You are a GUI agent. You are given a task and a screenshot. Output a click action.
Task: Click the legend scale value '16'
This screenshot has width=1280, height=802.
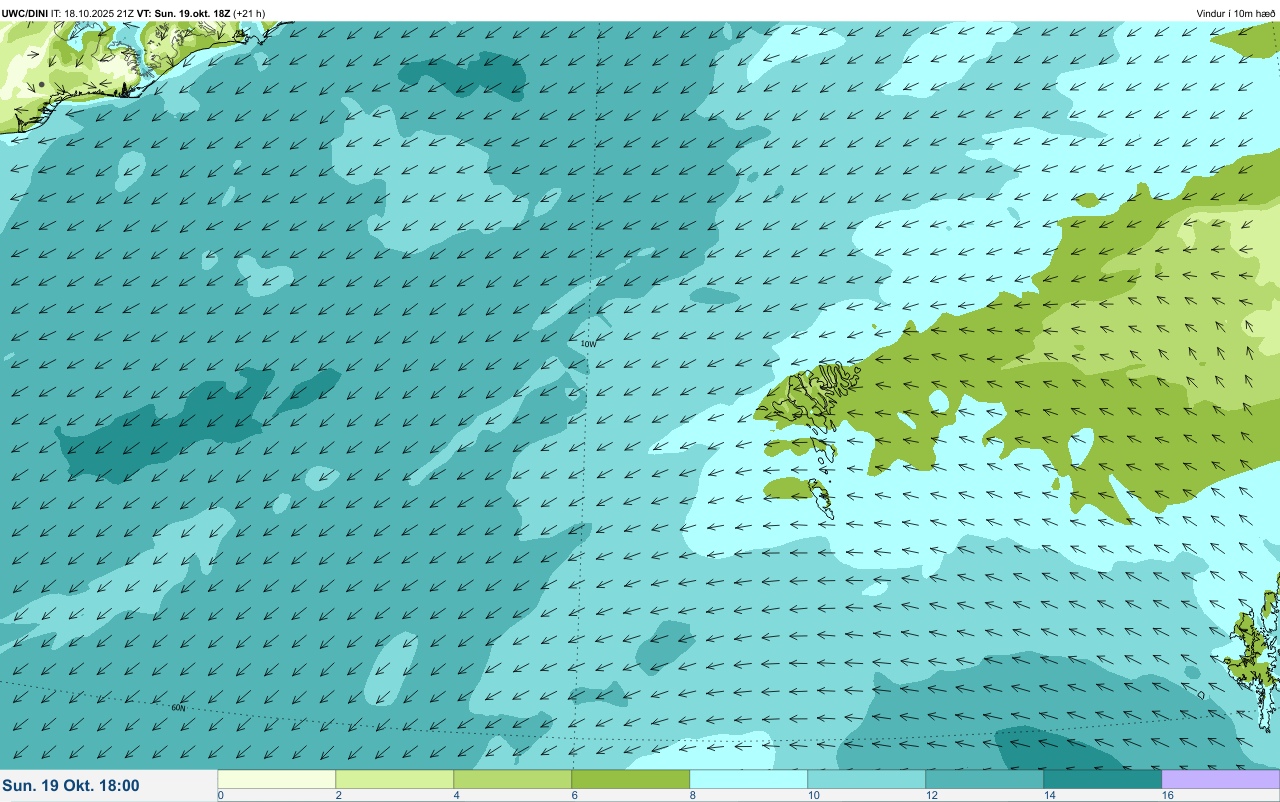[1166, 795]
